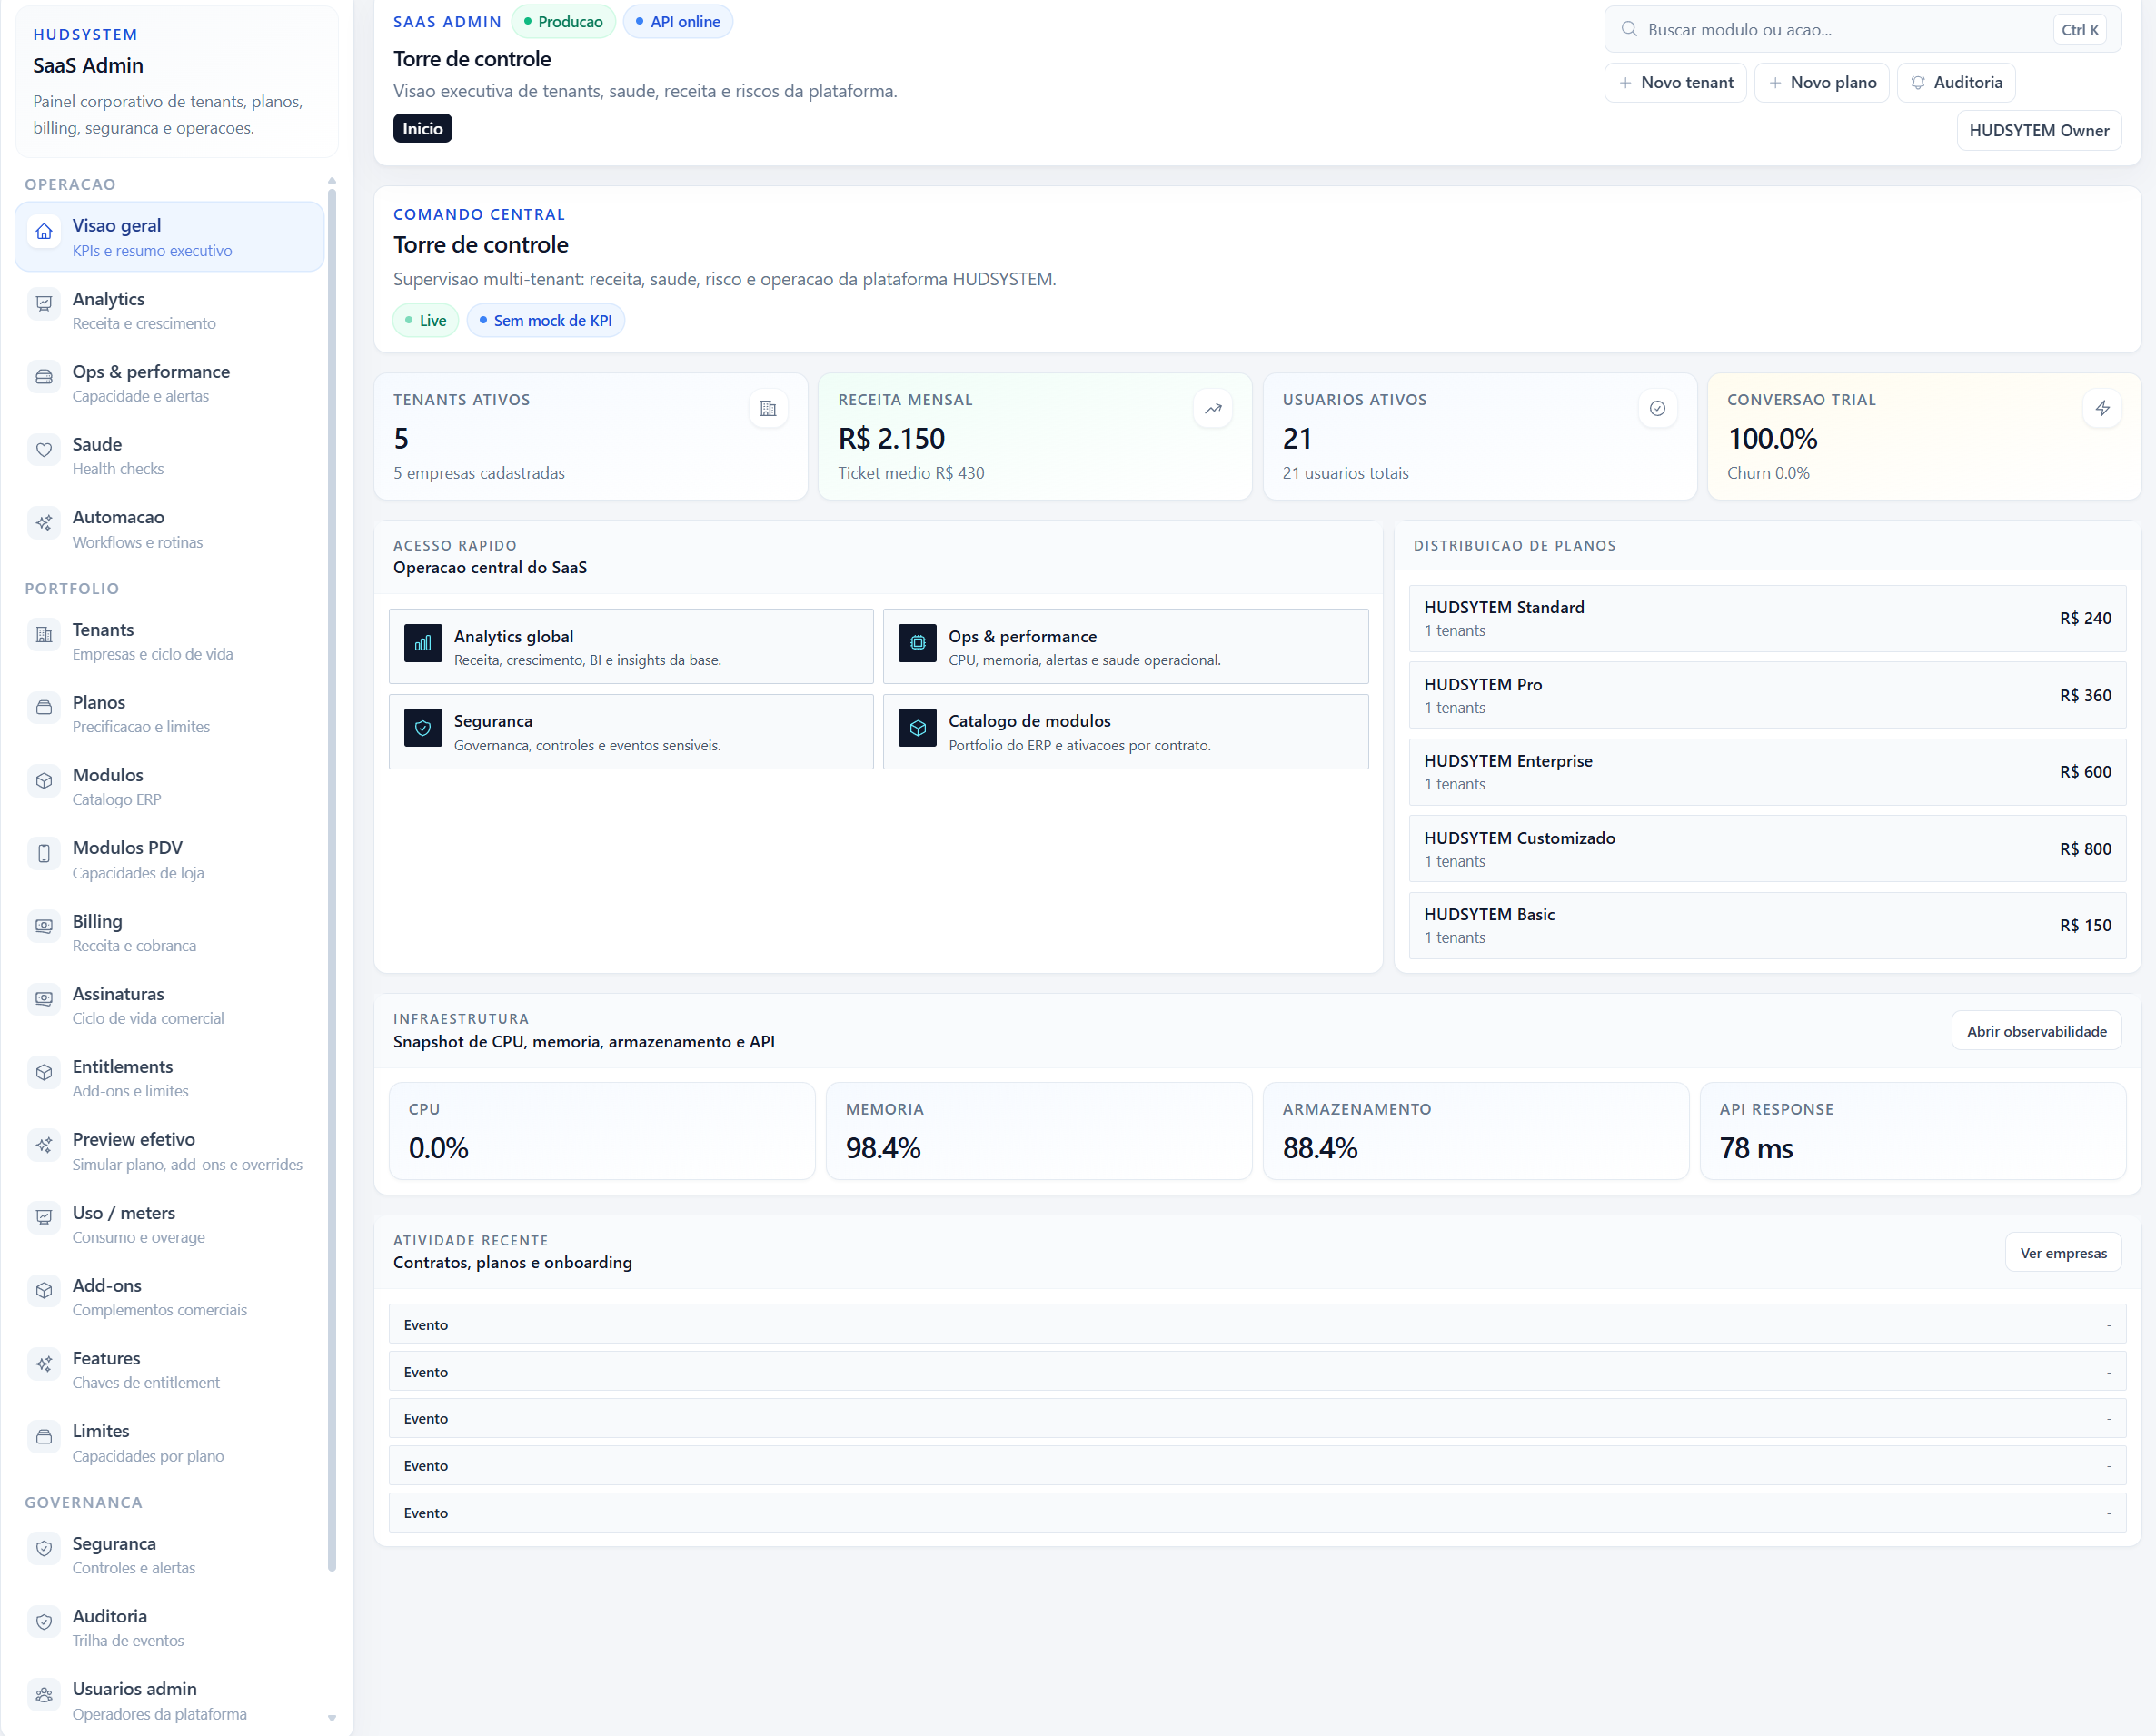Click the Auditoria shield icon in sidebar
Screen dimensions: 2156x1736
[x=44, y=1622]
